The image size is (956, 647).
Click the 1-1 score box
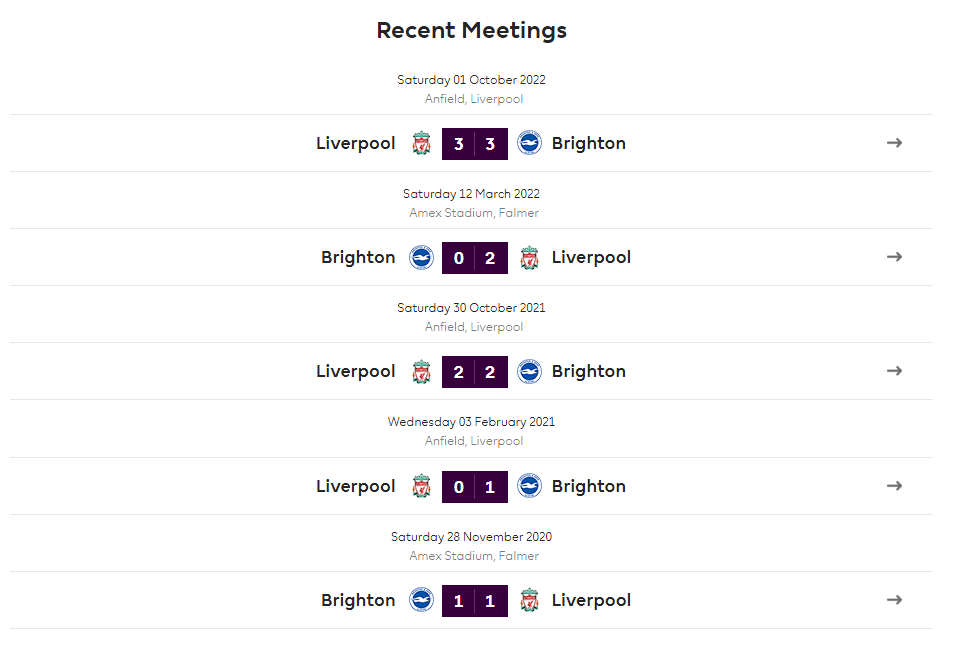475,601
